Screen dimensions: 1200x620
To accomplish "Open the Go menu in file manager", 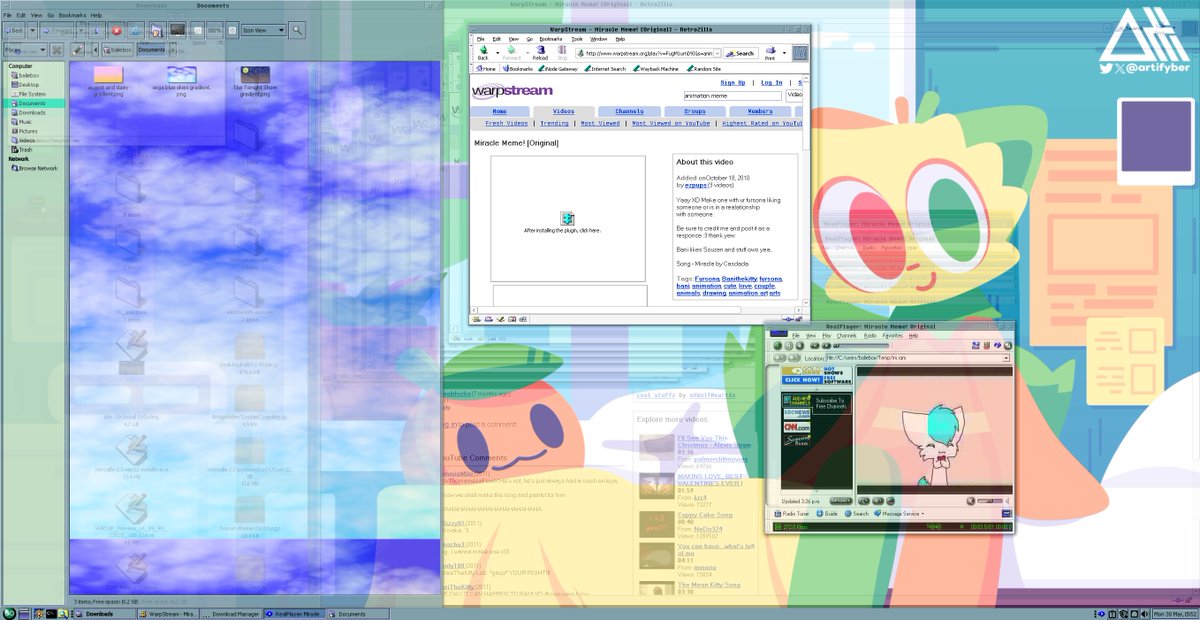I will tap(51, 15).
